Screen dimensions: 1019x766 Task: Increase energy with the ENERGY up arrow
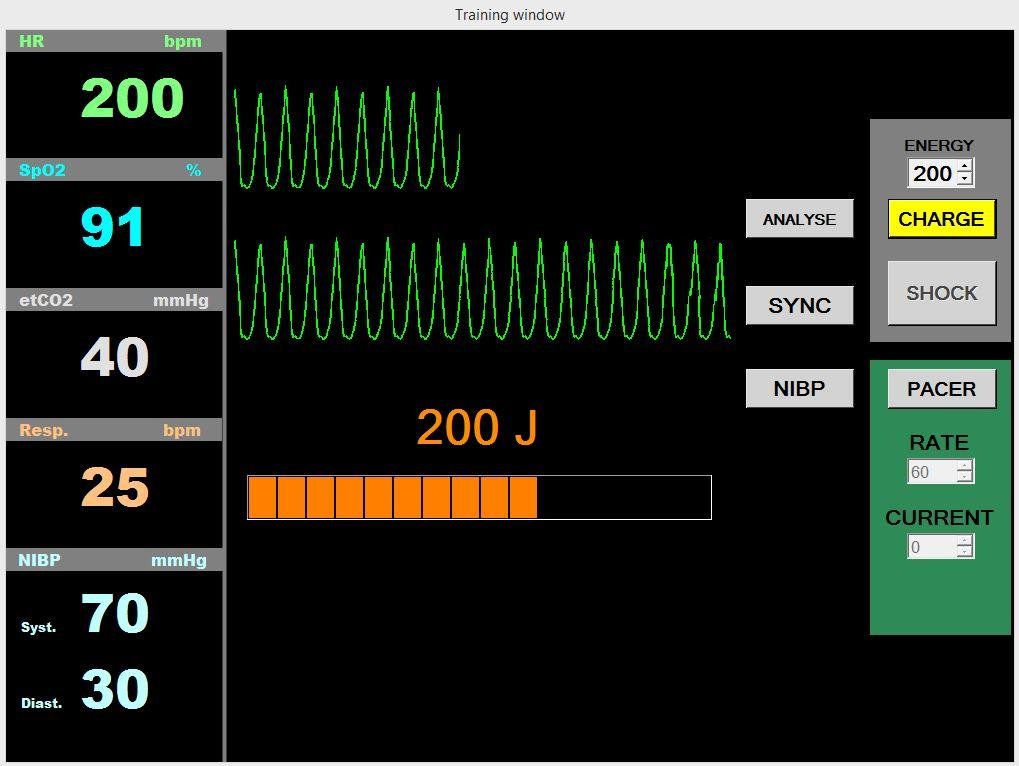[966, 166]
